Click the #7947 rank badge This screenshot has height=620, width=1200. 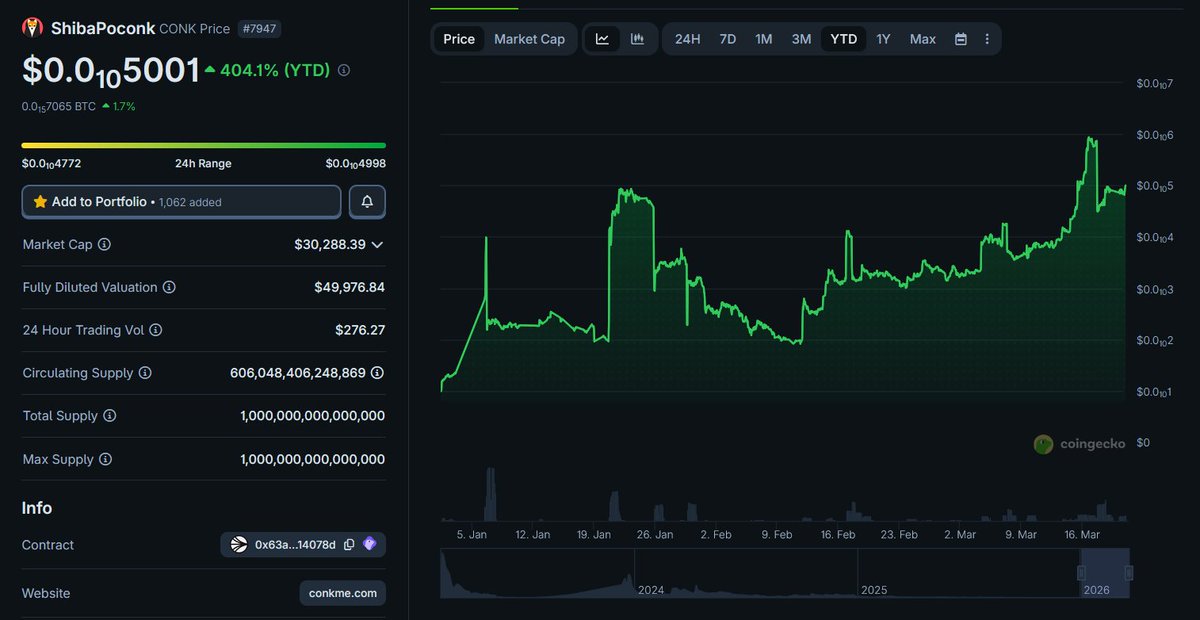tap(259, 29)
